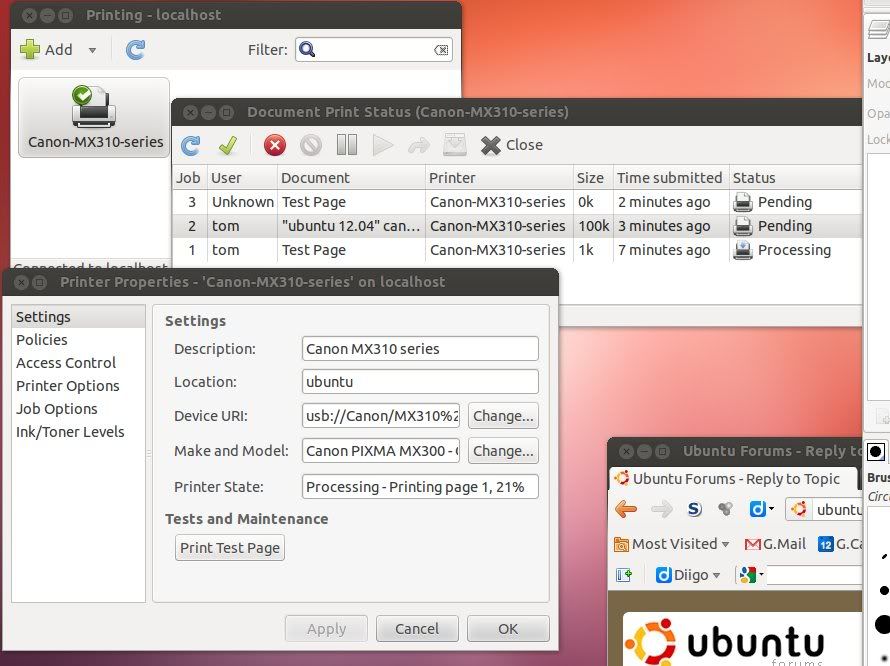890x666 pixels.
Task: Refresh the job list in Document Print Status
Action: [190, 145]
